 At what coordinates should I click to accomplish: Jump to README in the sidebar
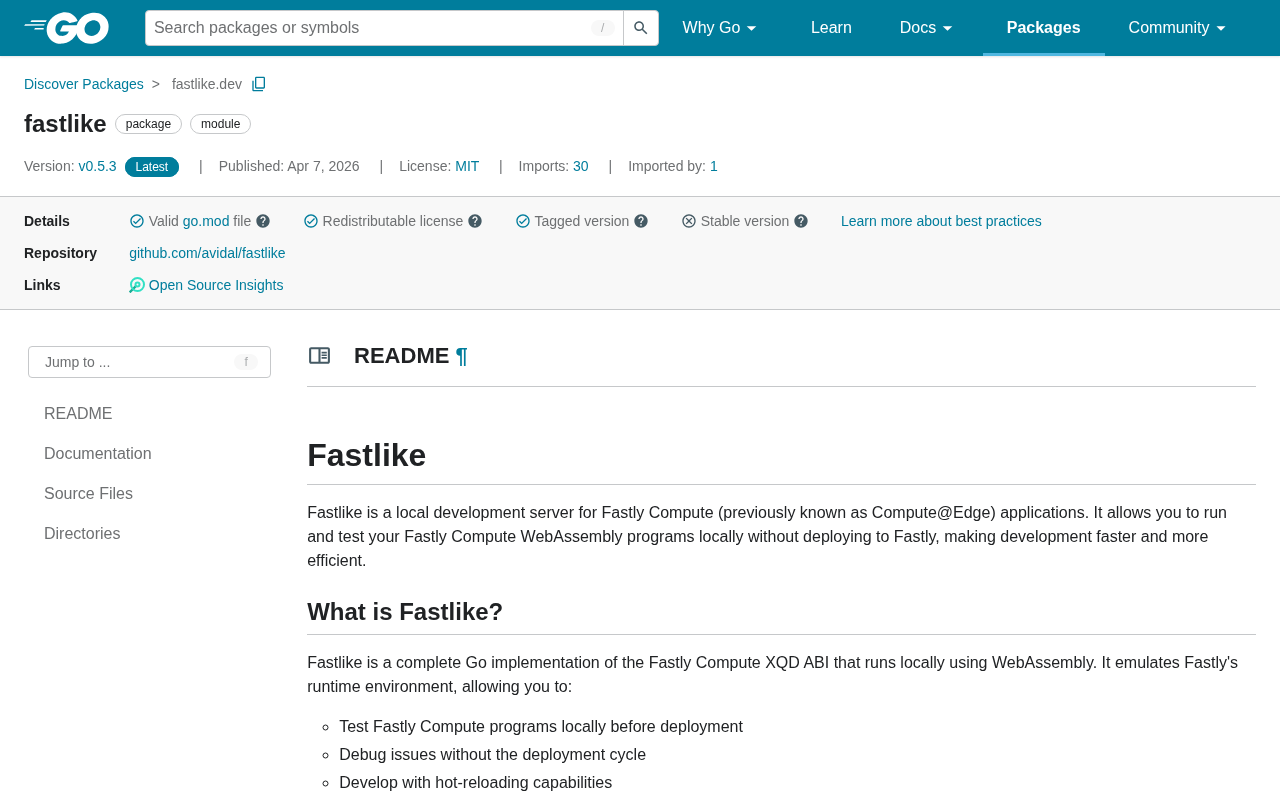pyautogui.click(x=78, y=414)
